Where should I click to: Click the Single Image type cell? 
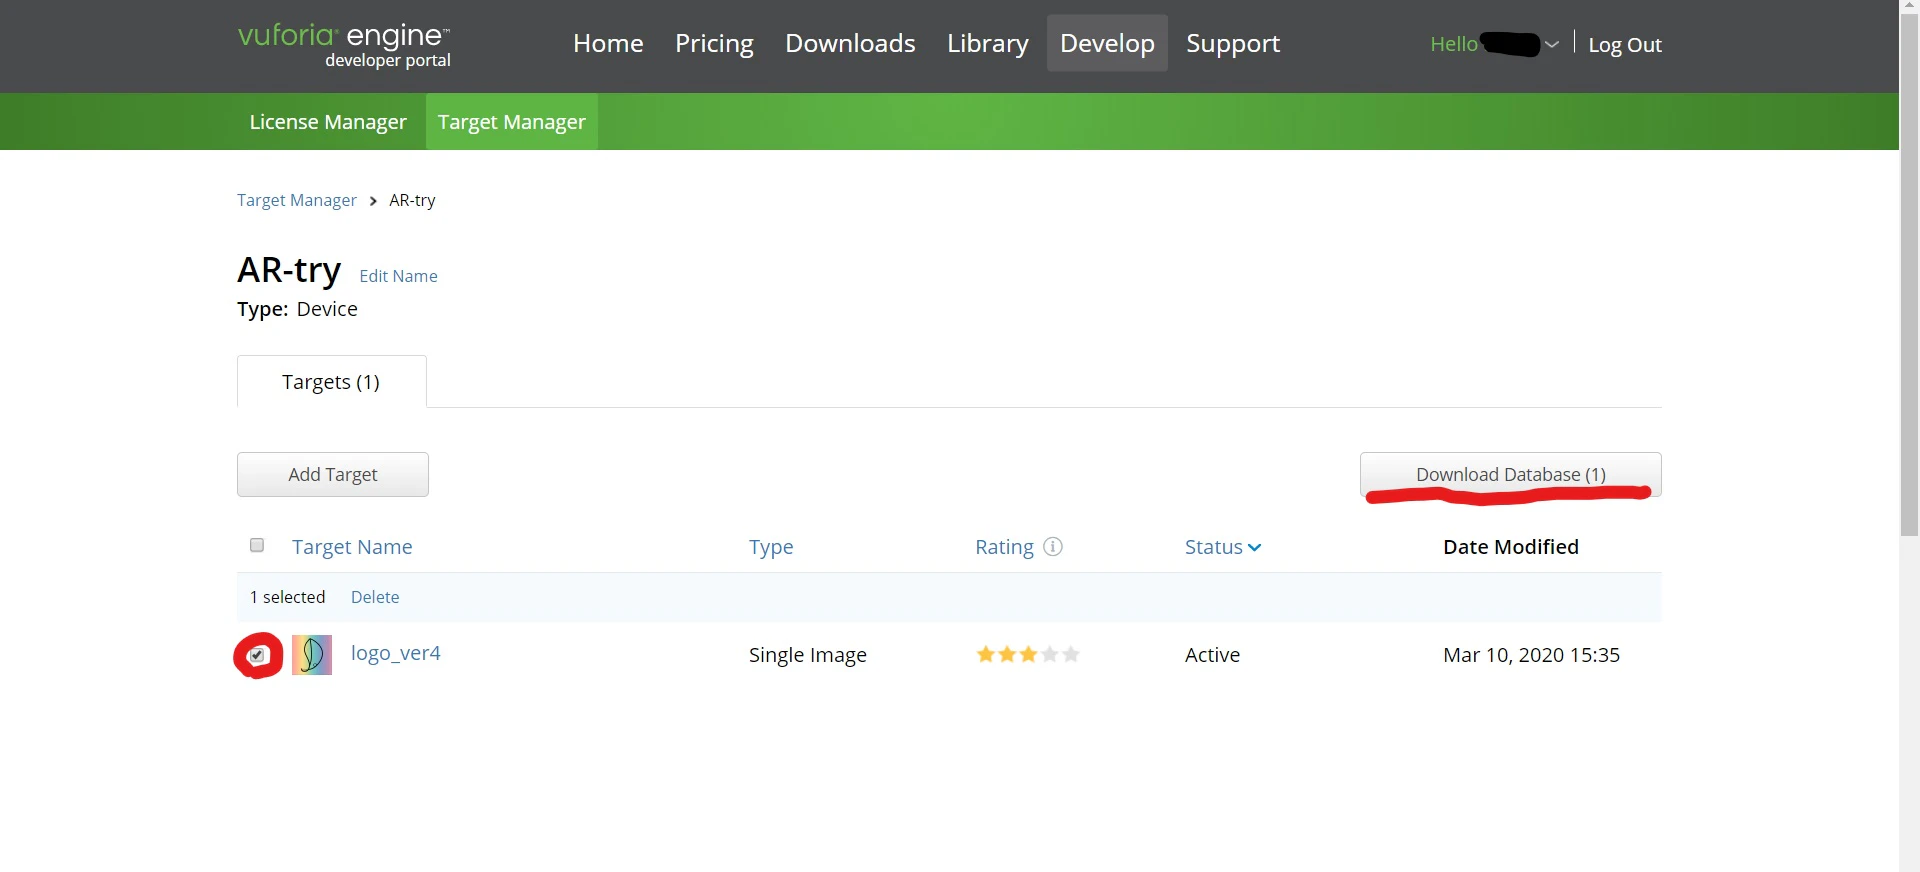[x=808, y=655]
